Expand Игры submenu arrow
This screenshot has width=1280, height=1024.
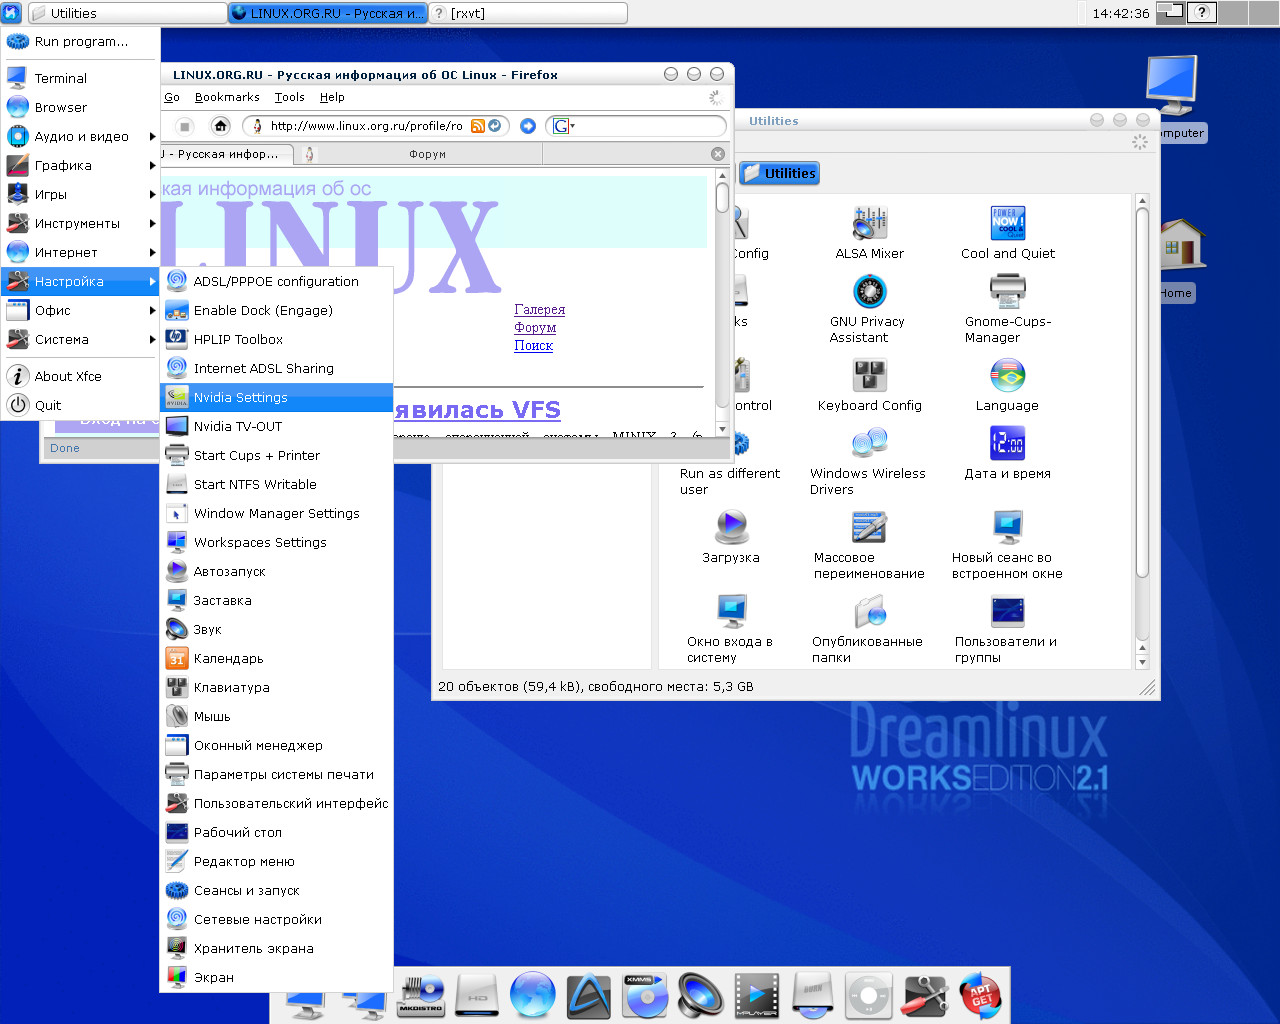[x=152, y=194]
